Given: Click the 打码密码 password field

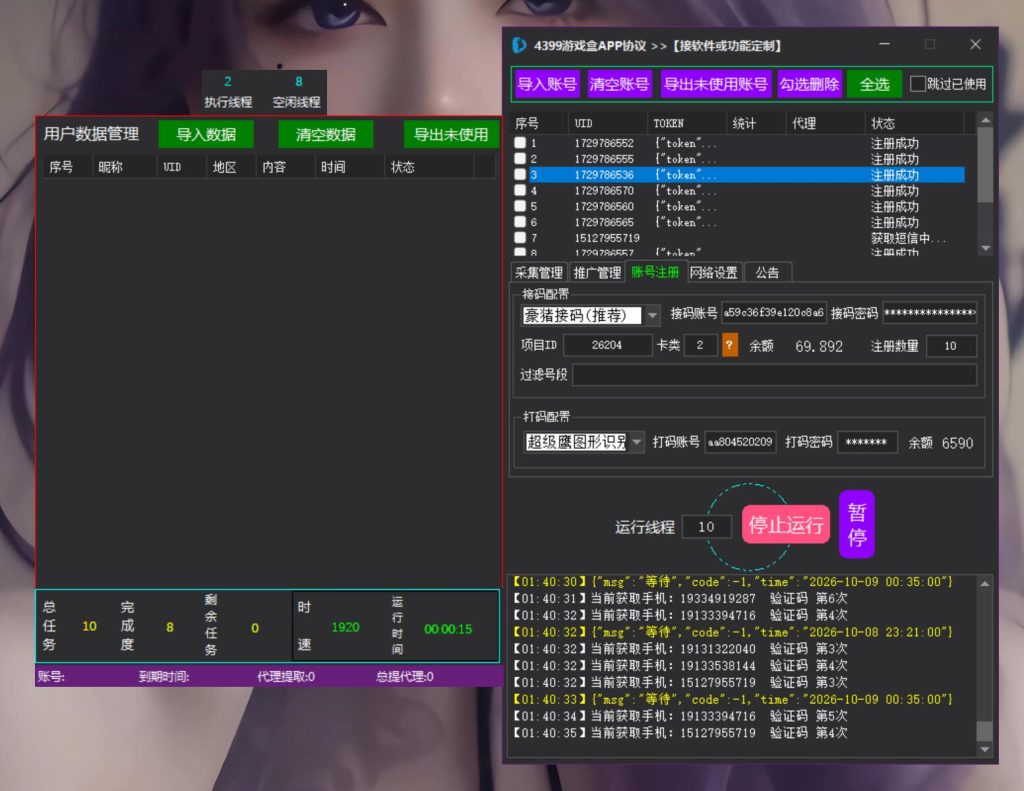Looking at the screenshot, I should (867, 442).
